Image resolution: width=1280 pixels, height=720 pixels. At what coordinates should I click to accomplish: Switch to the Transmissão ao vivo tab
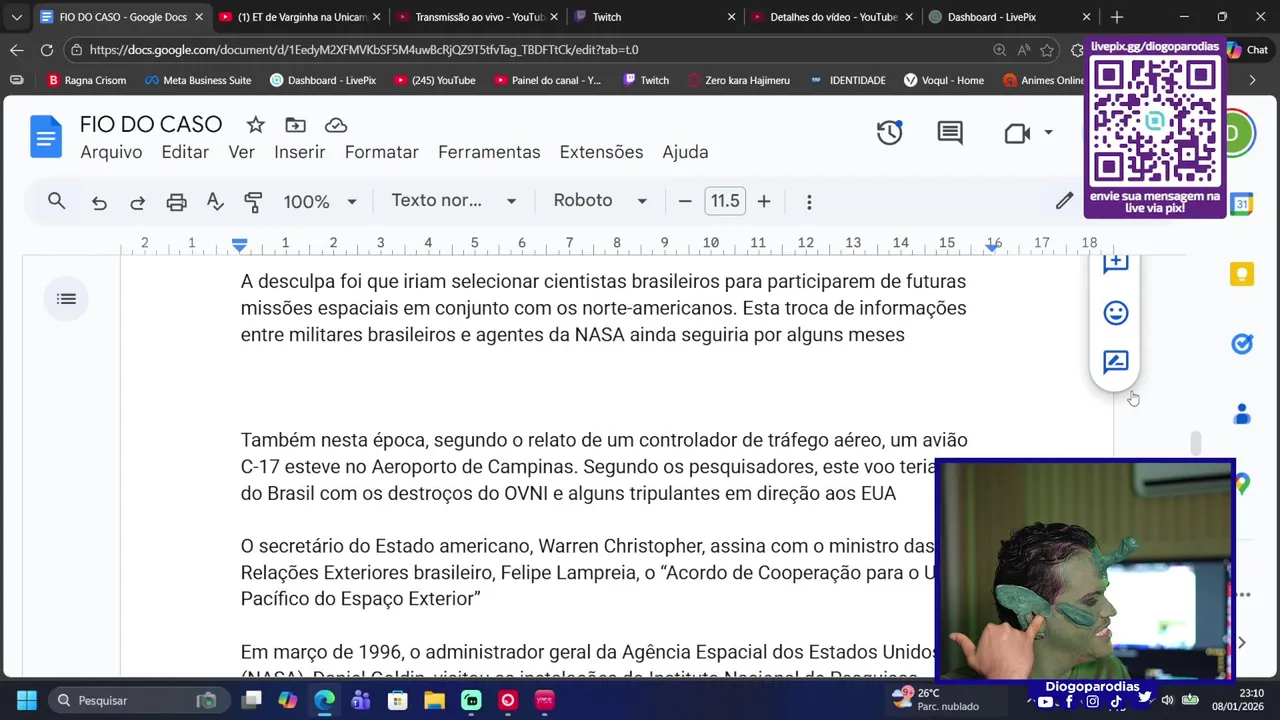476,17
